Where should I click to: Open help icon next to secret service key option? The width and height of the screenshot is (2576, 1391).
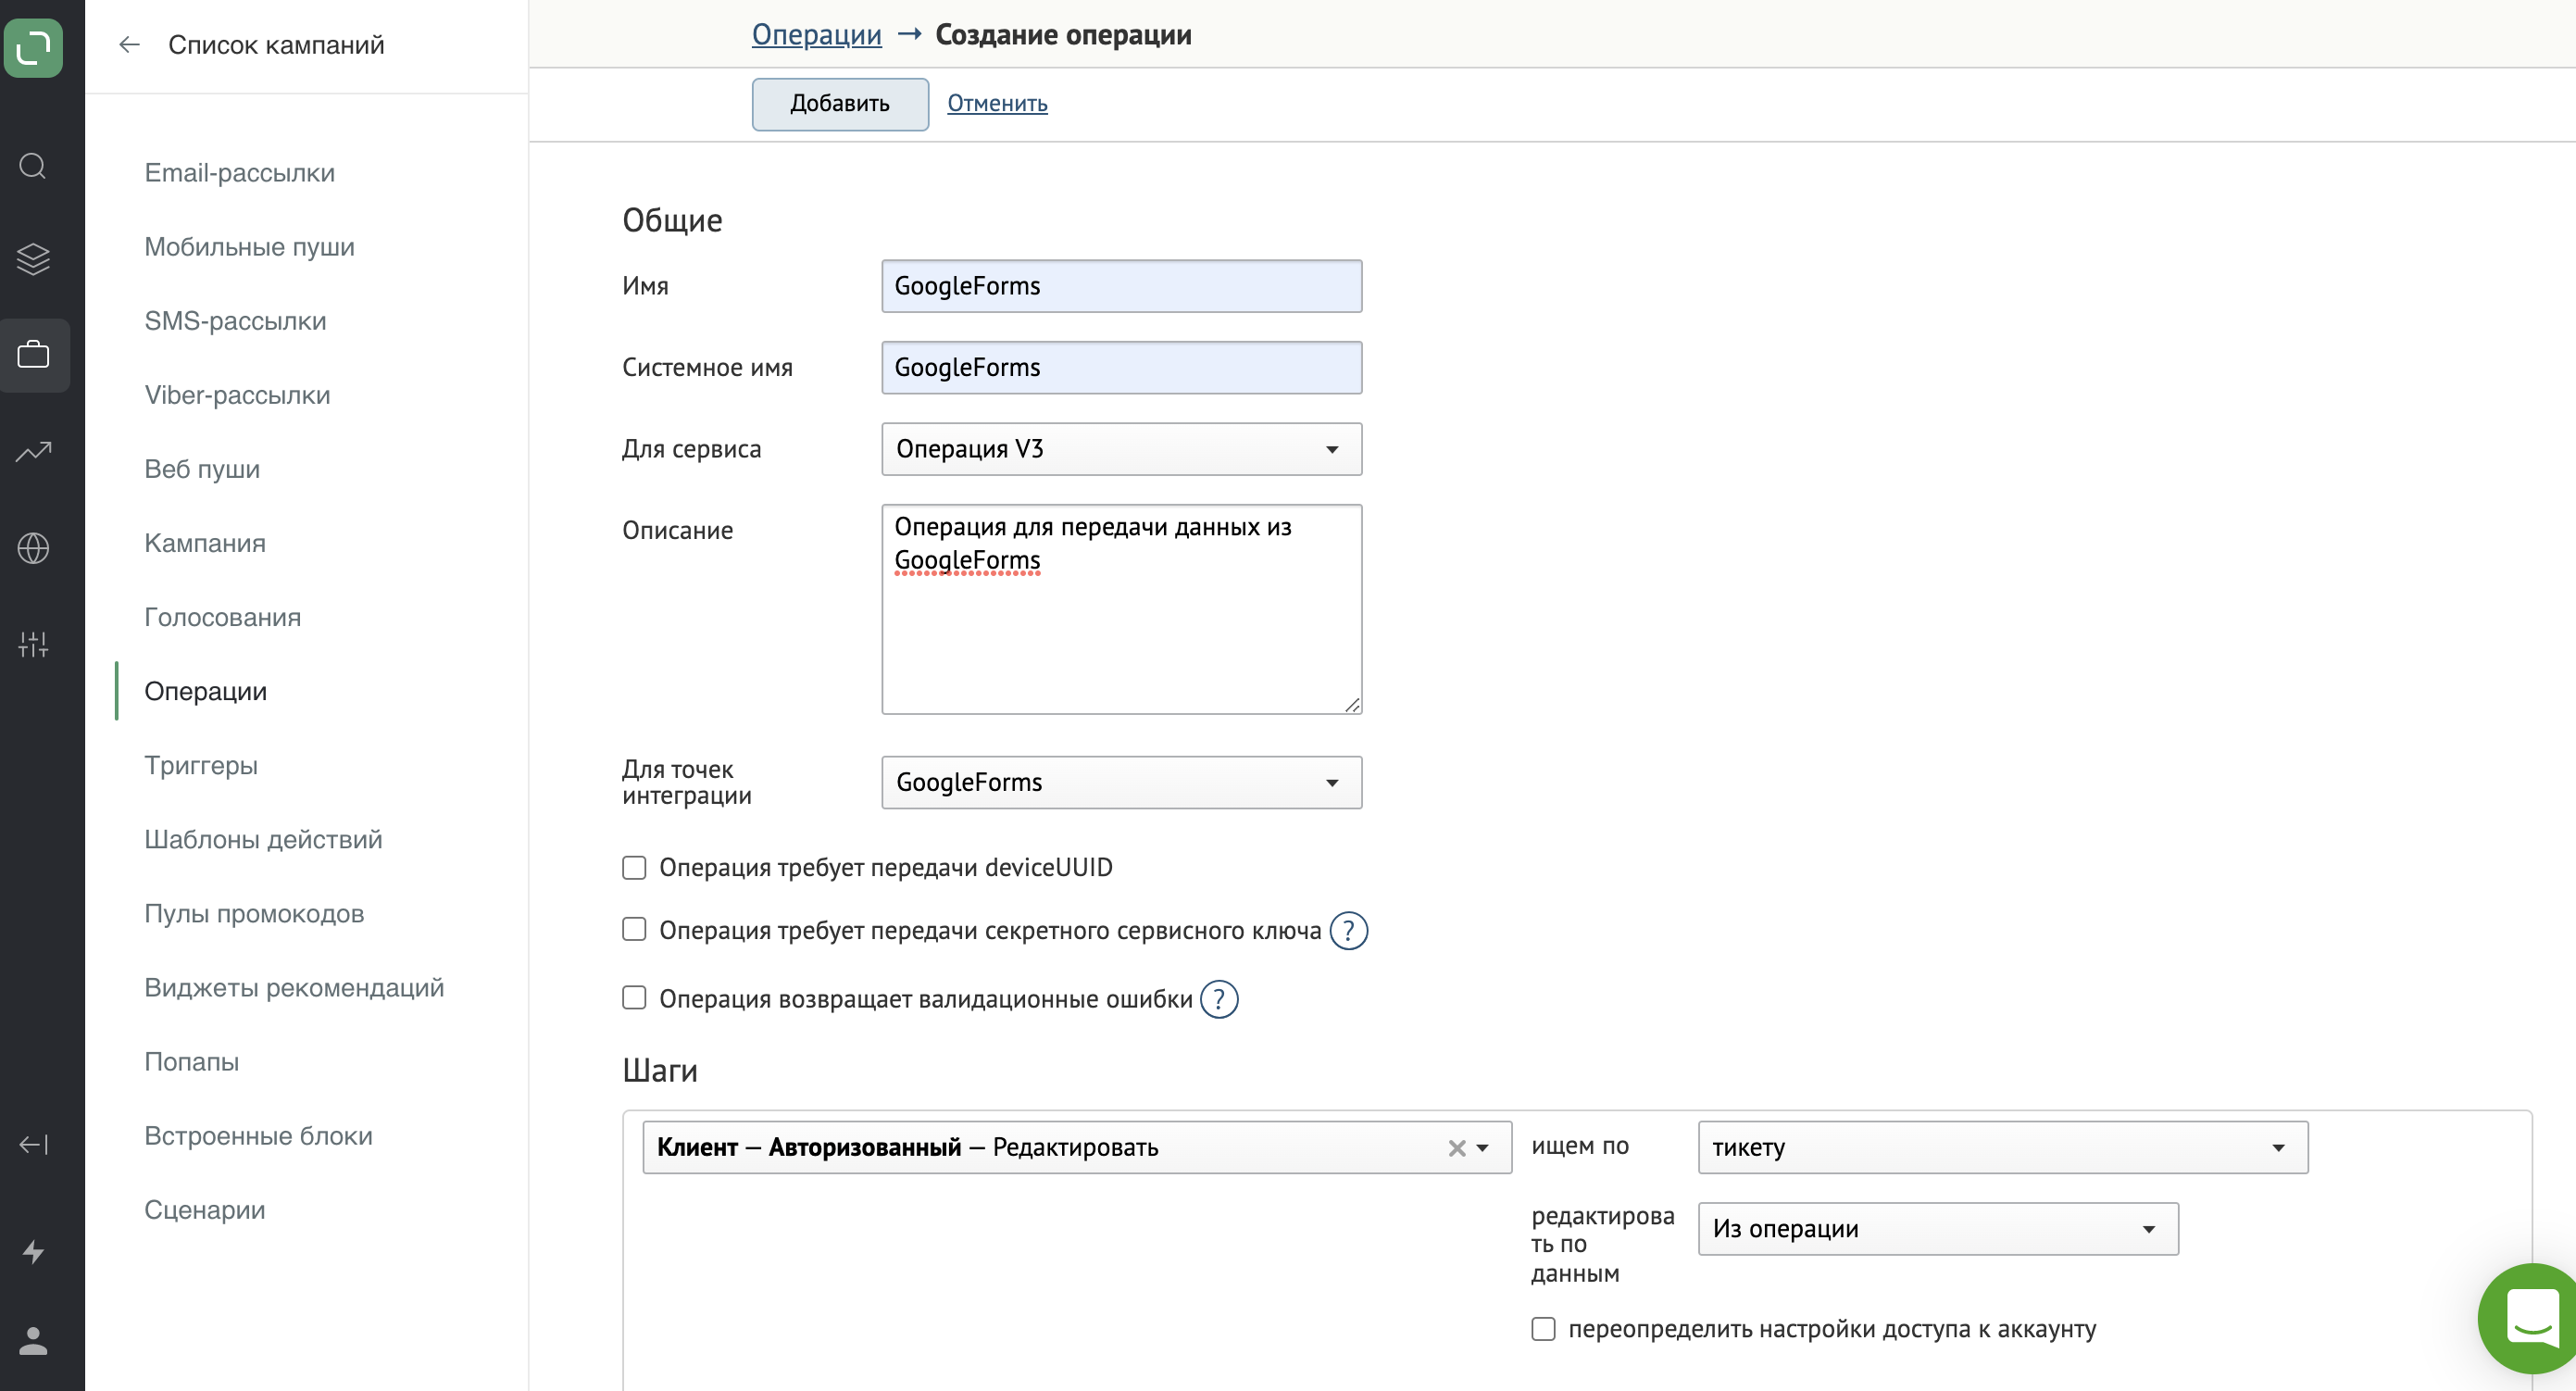(x=1348, y=931)
